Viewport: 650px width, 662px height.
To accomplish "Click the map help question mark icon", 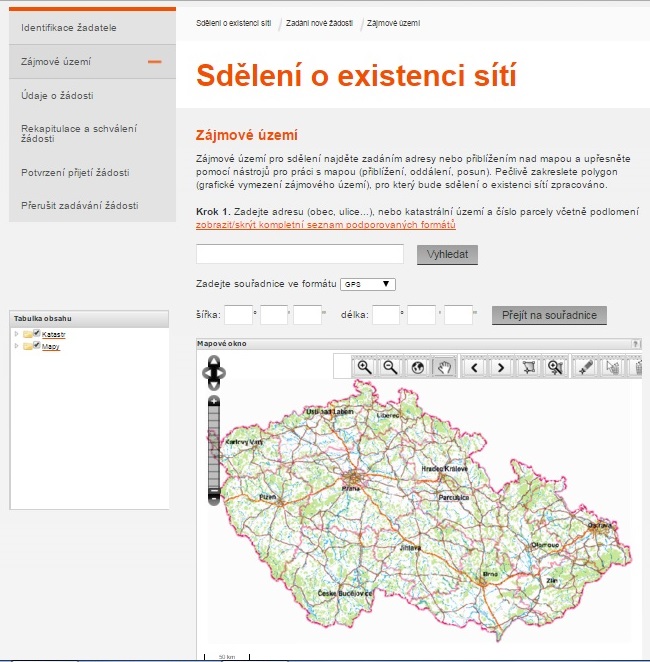I will coord(636,344).
